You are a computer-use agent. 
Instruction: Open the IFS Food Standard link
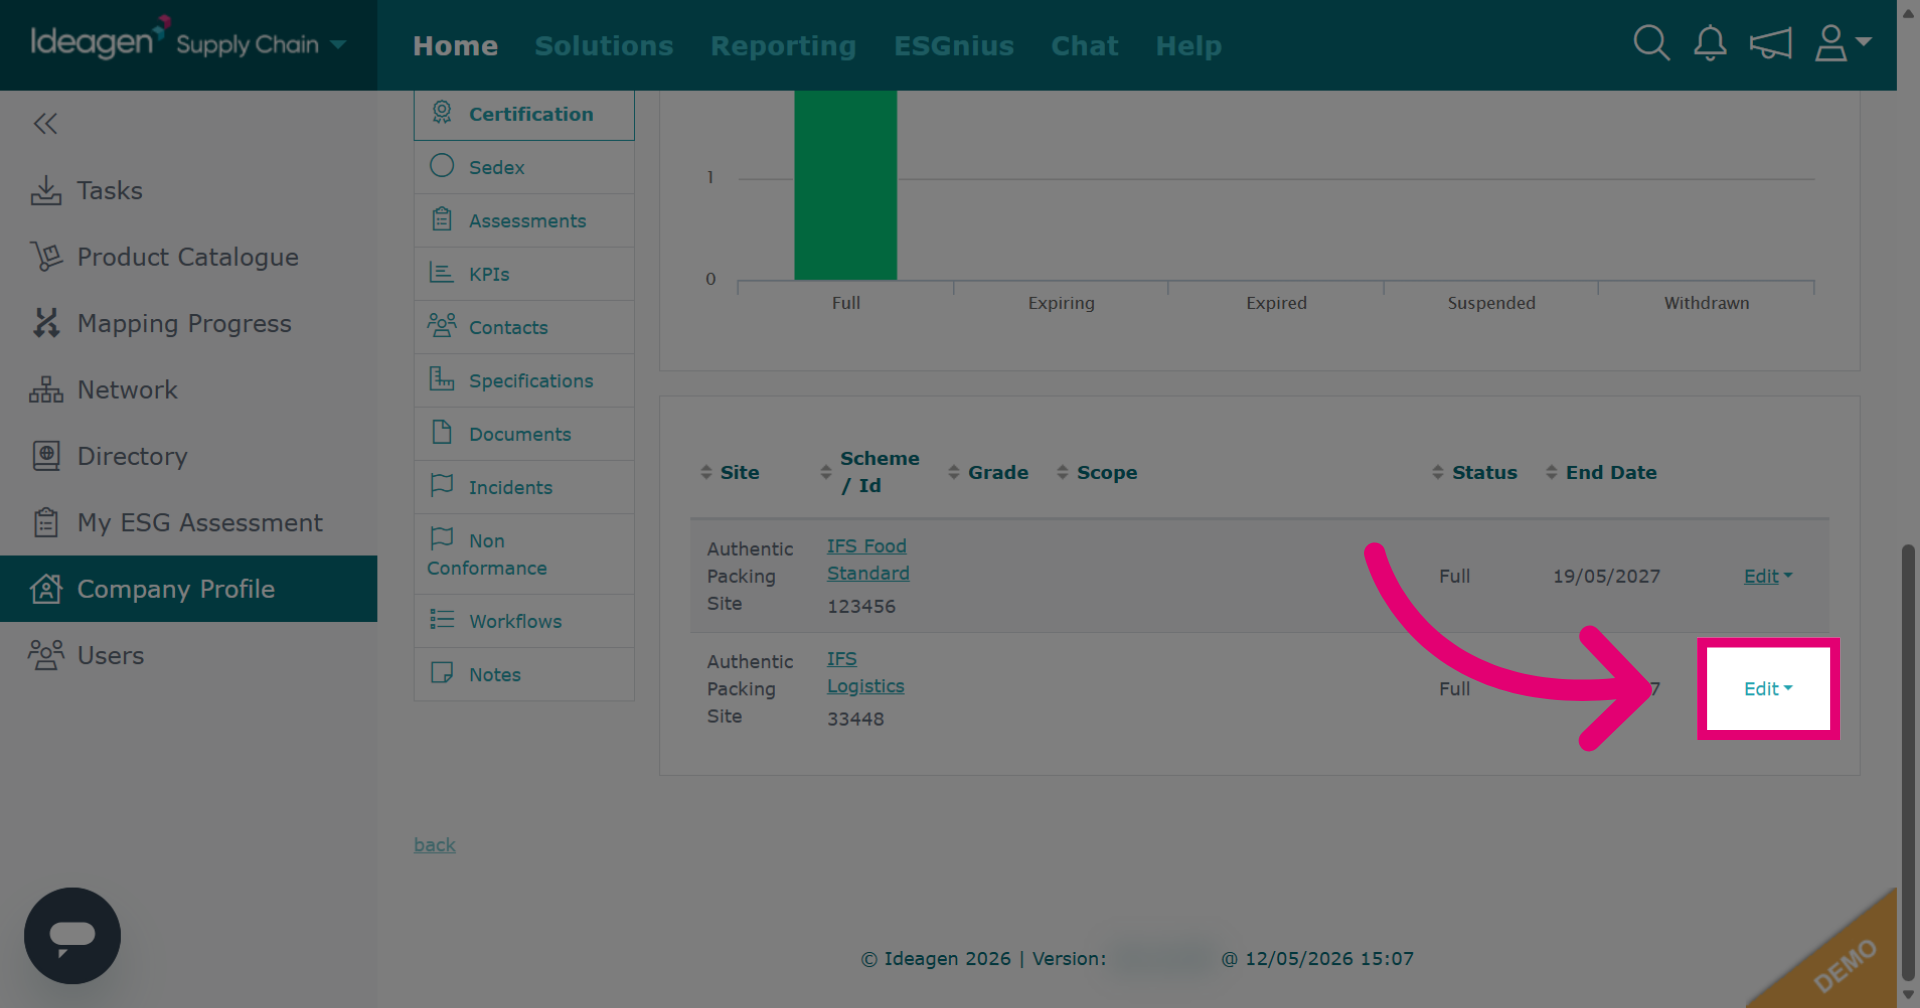[868, 560]
